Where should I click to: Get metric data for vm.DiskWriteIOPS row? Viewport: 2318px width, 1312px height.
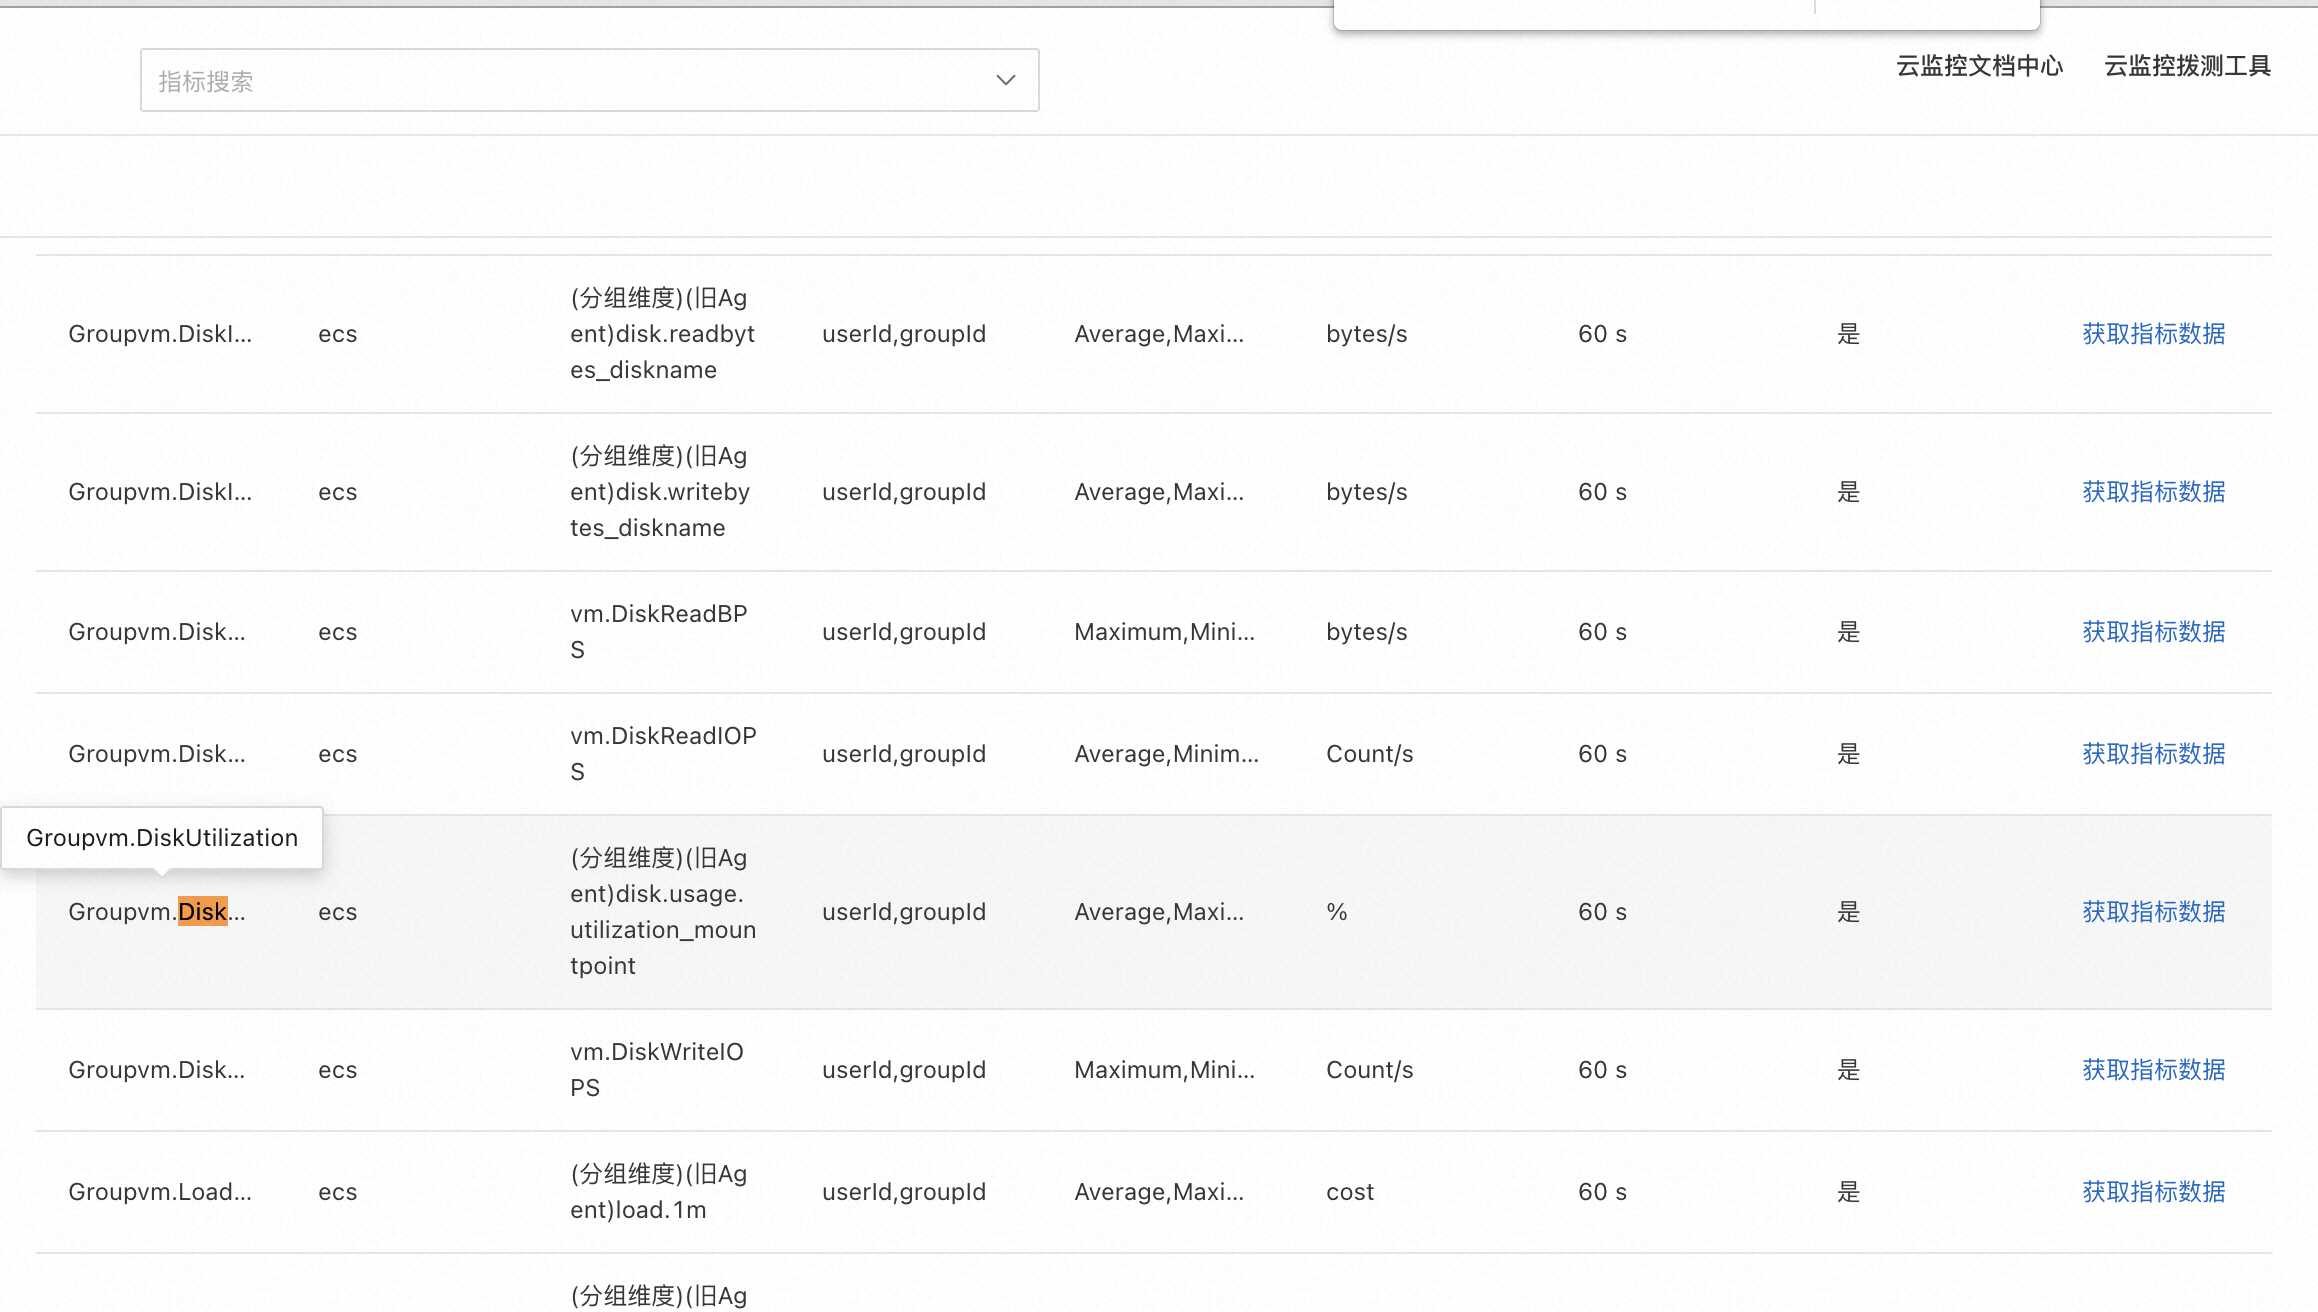pos(2153,1070)
